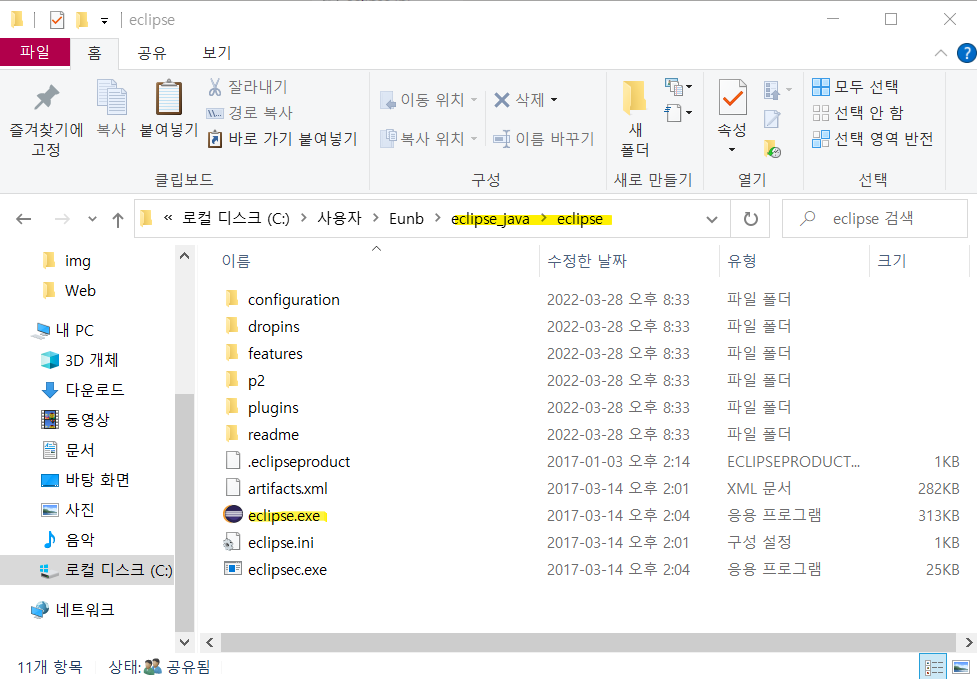Sort by 수정한 날짜 column header
This screenshot has height=679, width=977.
pos(587,261)
